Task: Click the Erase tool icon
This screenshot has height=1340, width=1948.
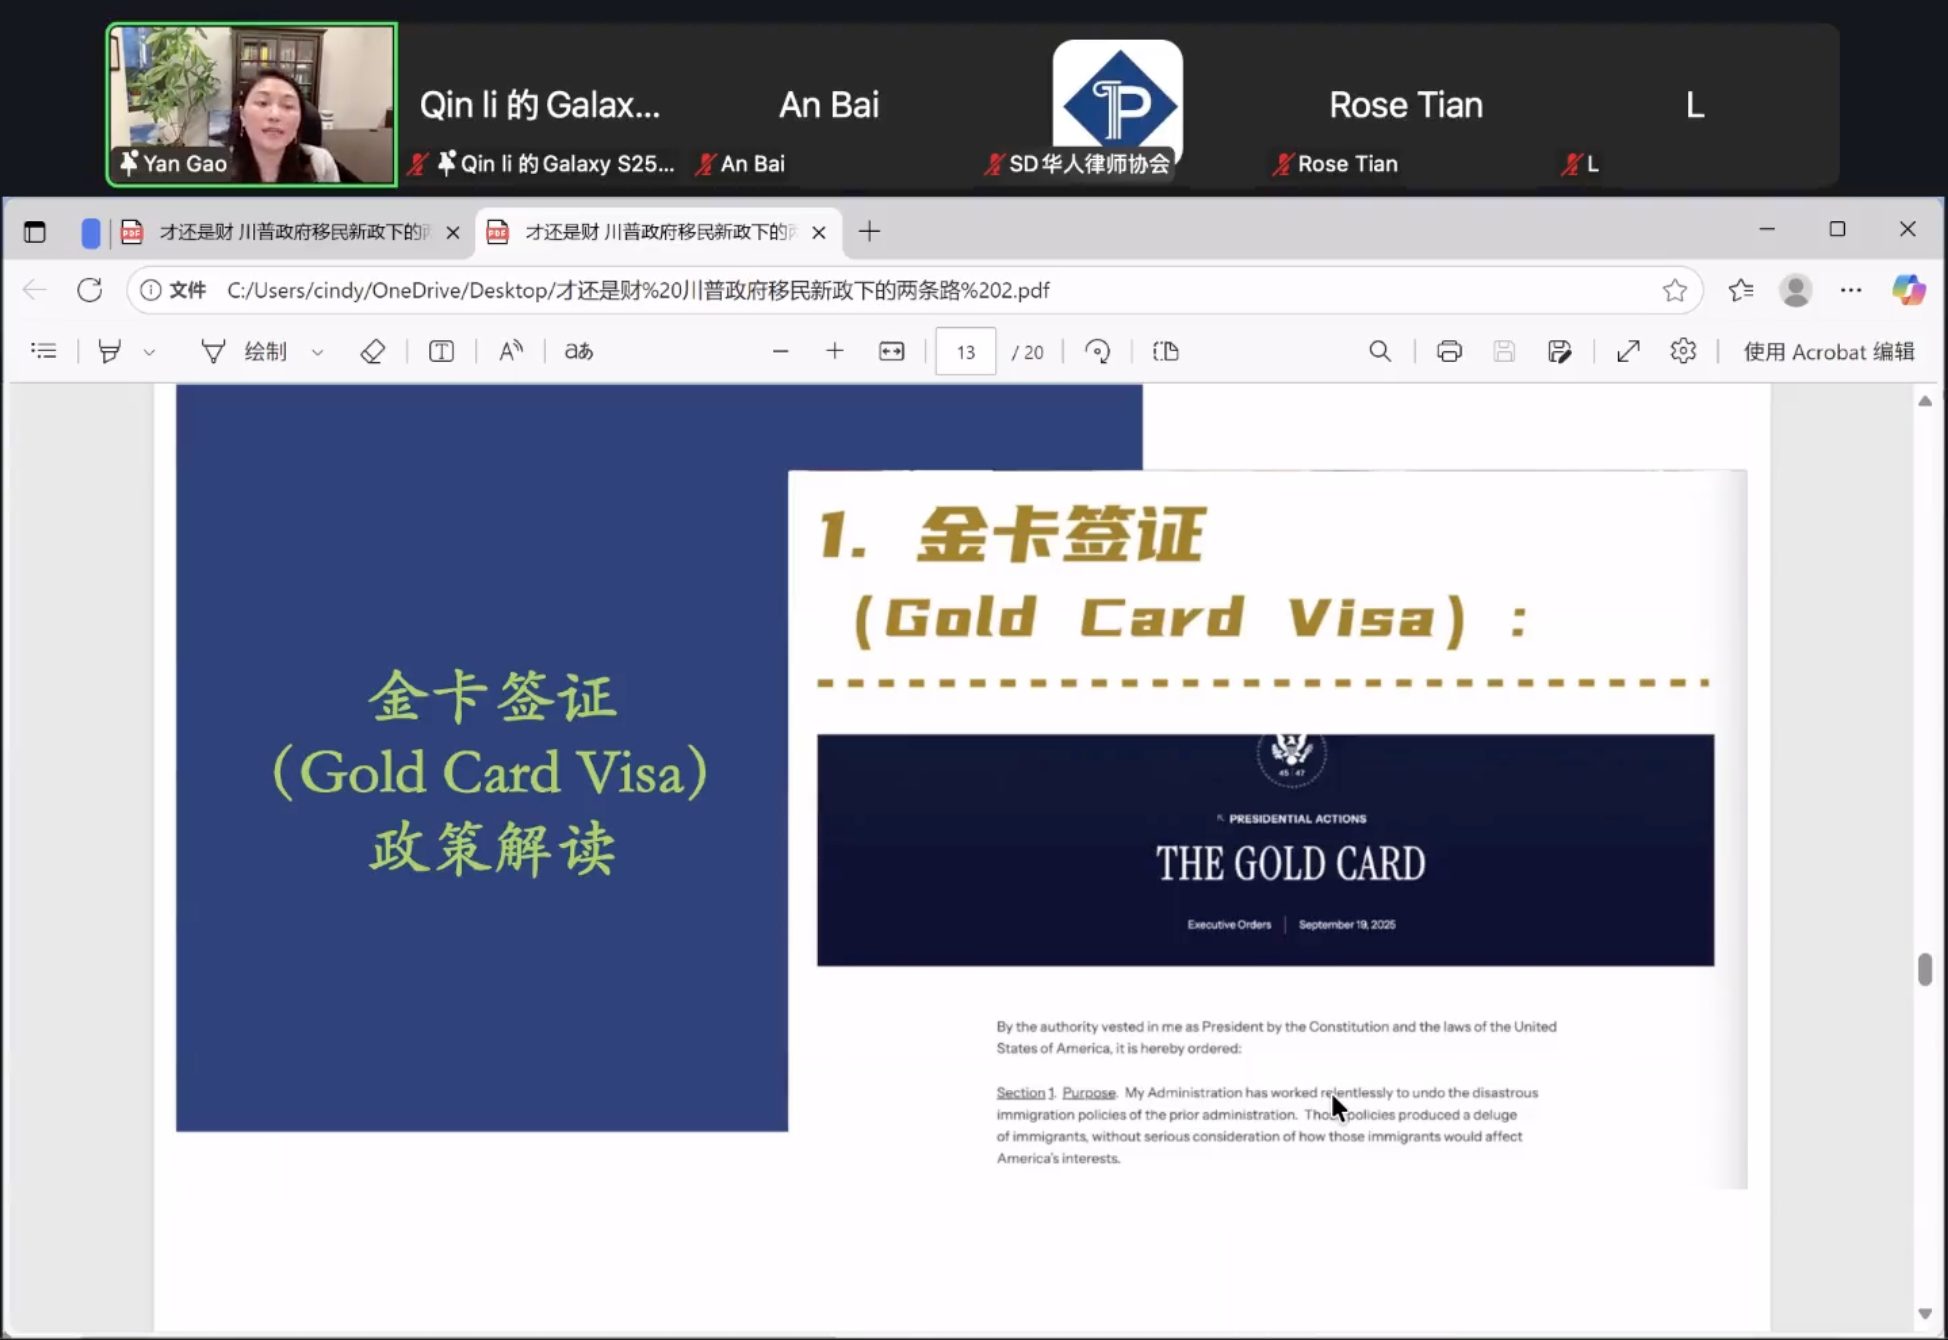Action: (x=372, y=351)
